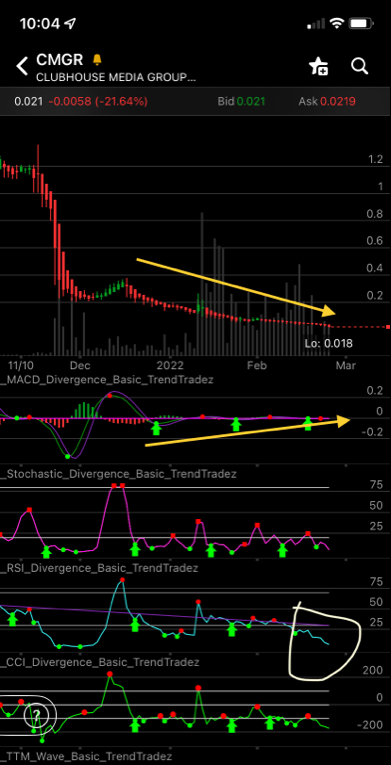Tap the CMGR alert bell icon
This screenshot has width=391, height=765.
pos(97,60)
